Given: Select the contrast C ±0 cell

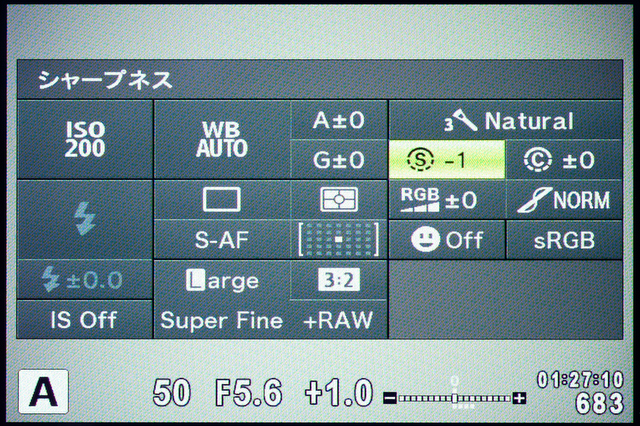Looking at the screenshot, I should [564, 160].
